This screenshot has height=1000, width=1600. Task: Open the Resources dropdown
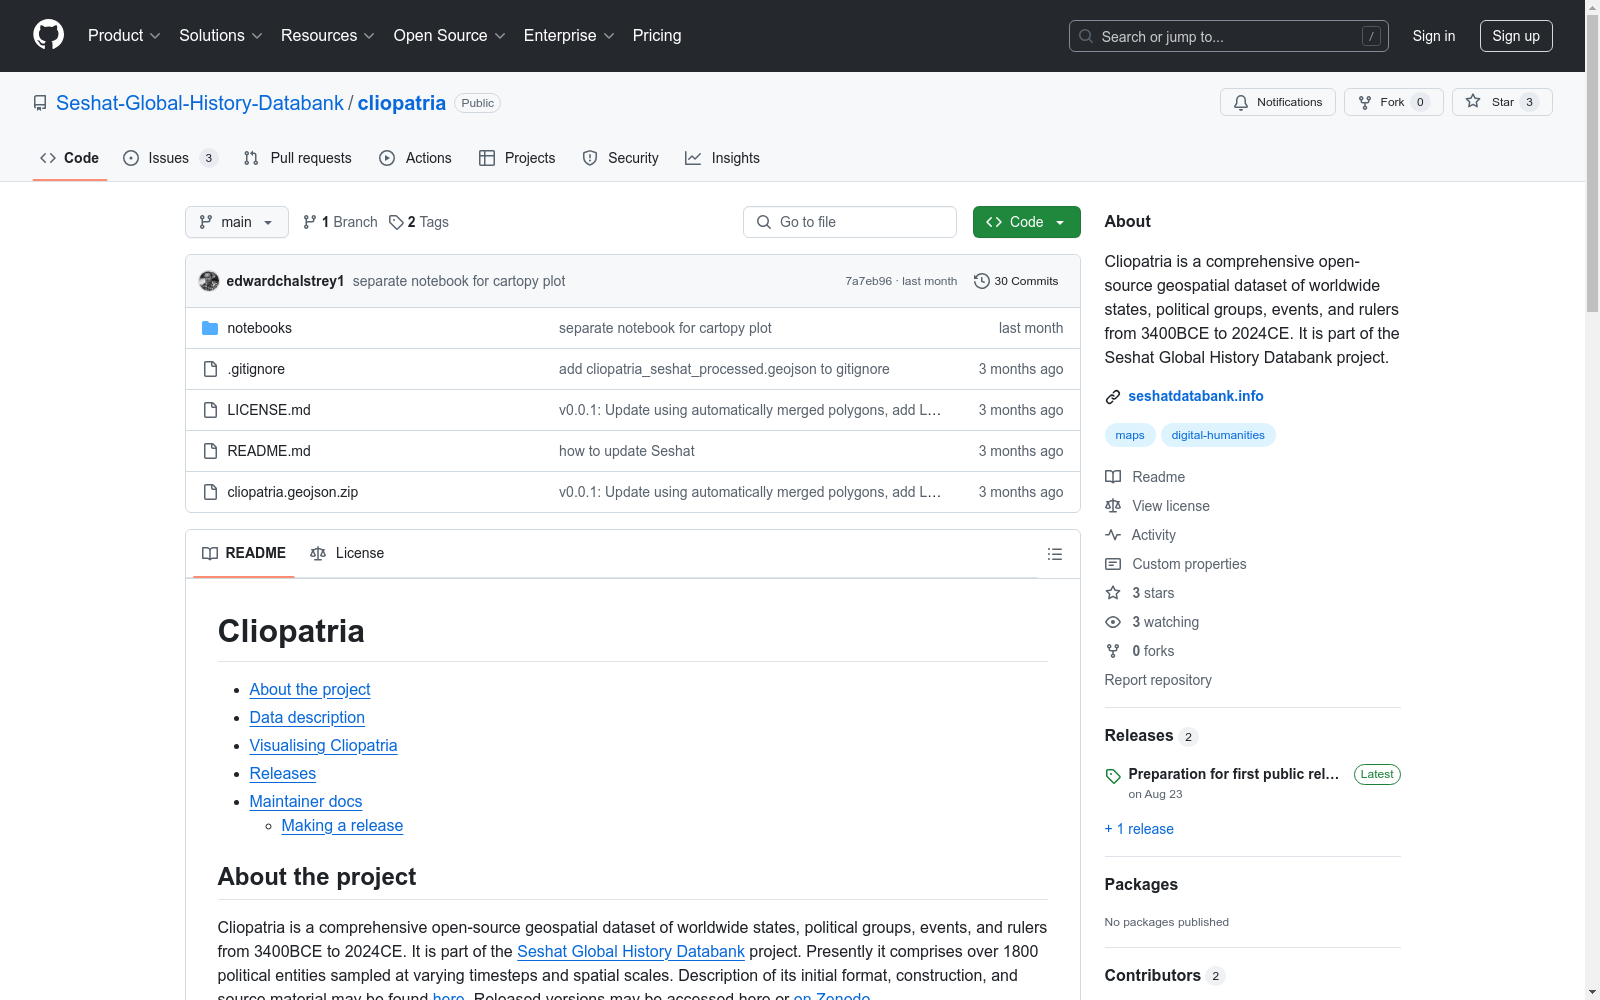[328, 36]
